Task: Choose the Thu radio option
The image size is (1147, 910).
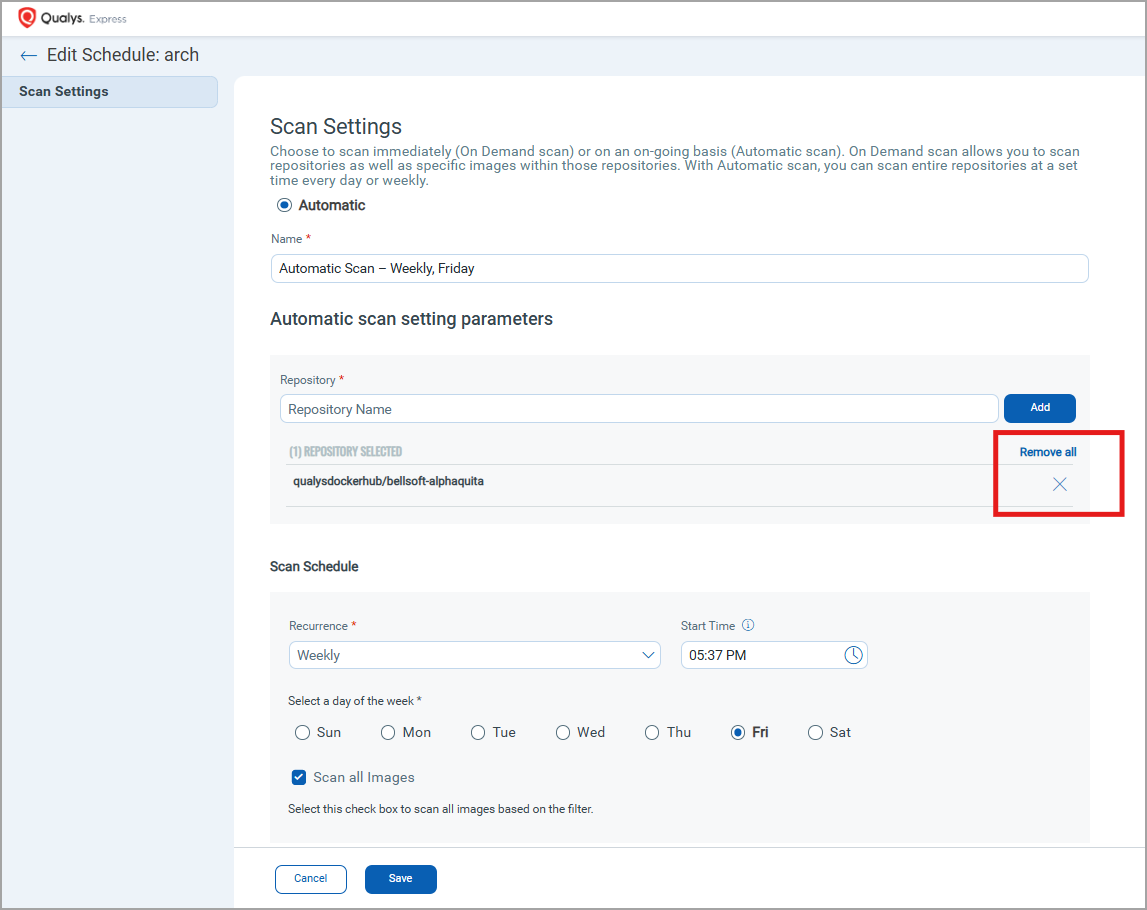Action: pos(652,732)
